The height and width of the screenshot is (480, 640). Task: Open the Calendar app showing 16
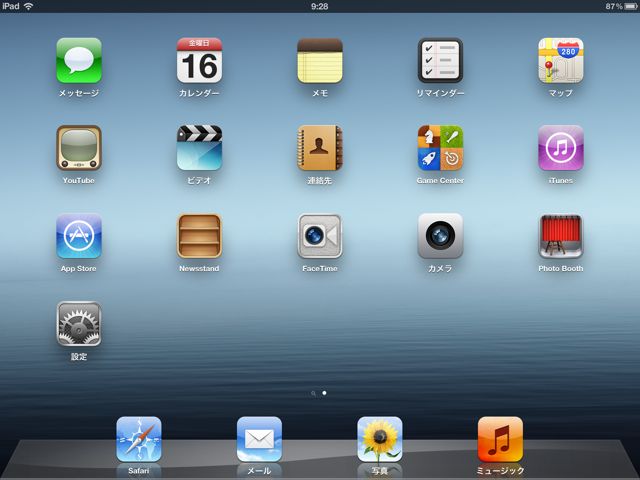pyautogui.click(x=199, y=60)
